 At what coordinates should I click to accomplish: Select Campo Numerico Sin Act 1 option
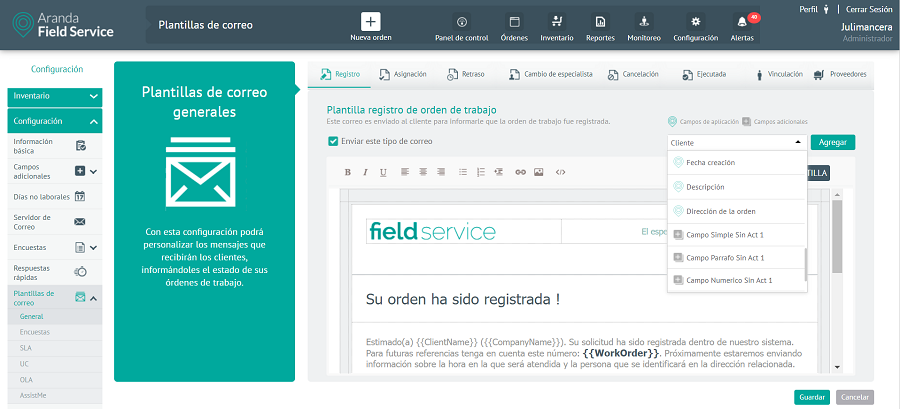click(x=737, y=281)
